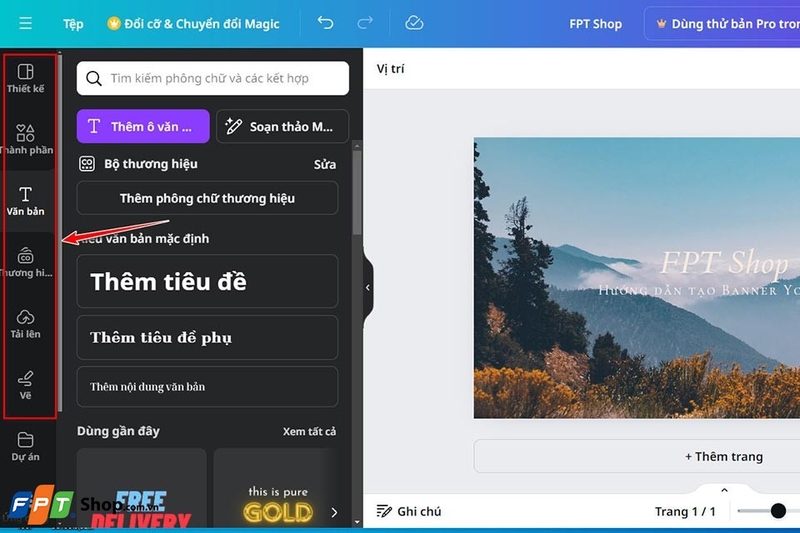Click the Dùng gần đây heading
Screen dimensions: 800x533
click(x=118, y=431)
